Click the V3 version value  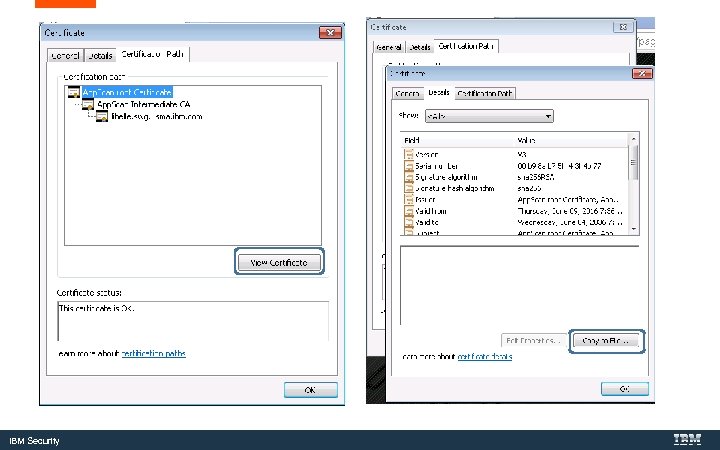click(522, 154)
